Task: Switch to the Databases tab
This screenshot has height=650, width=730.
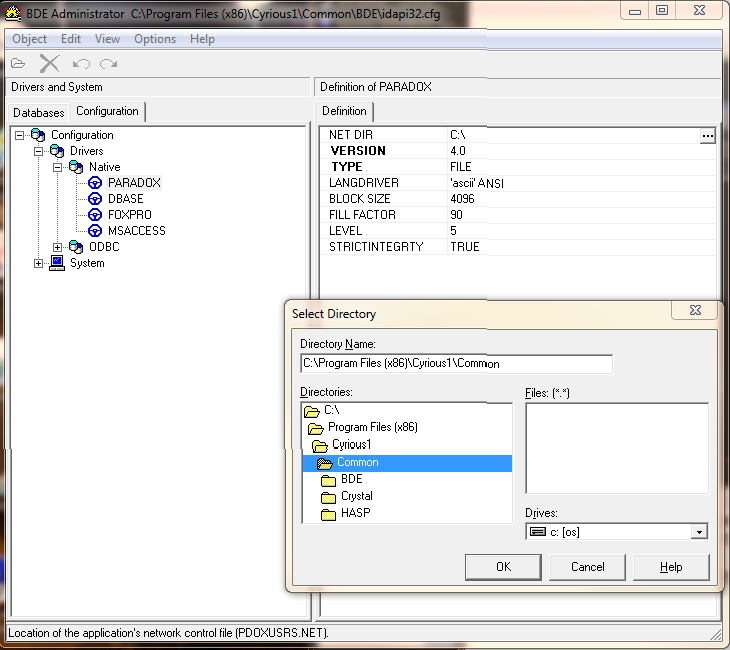Action: pos(39,113)
